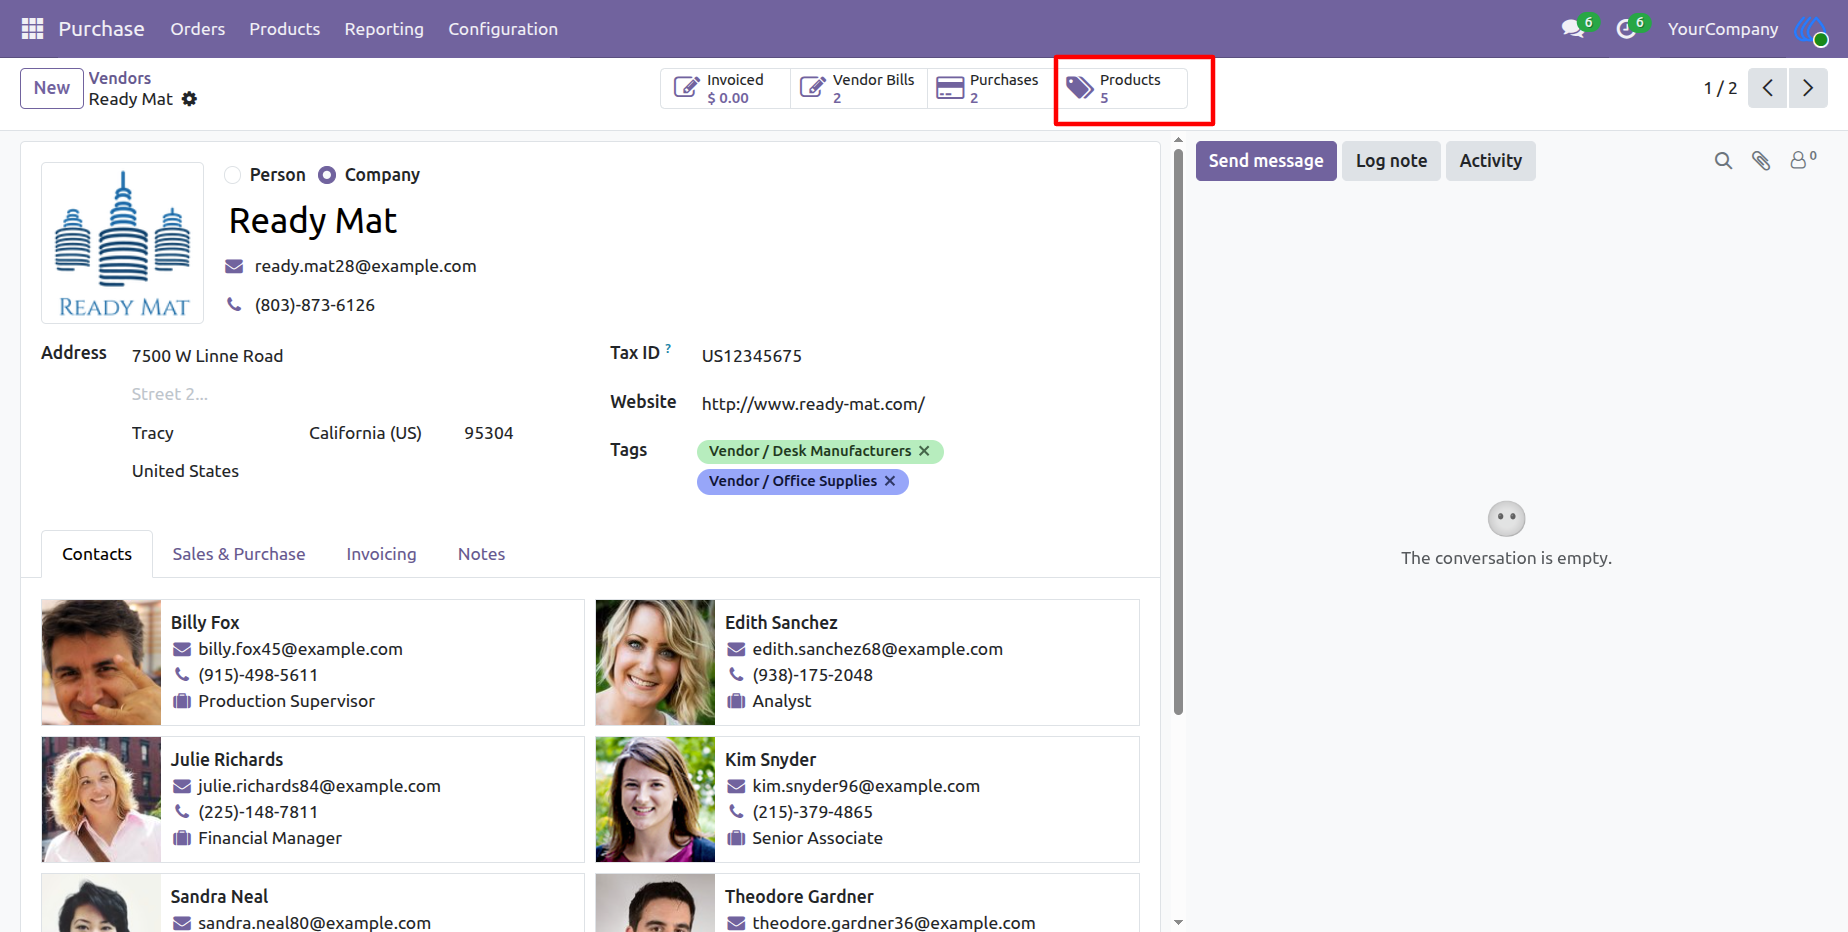
Task: Click the Activity button
Action: pyautogui.click(x=1490, y=161)
